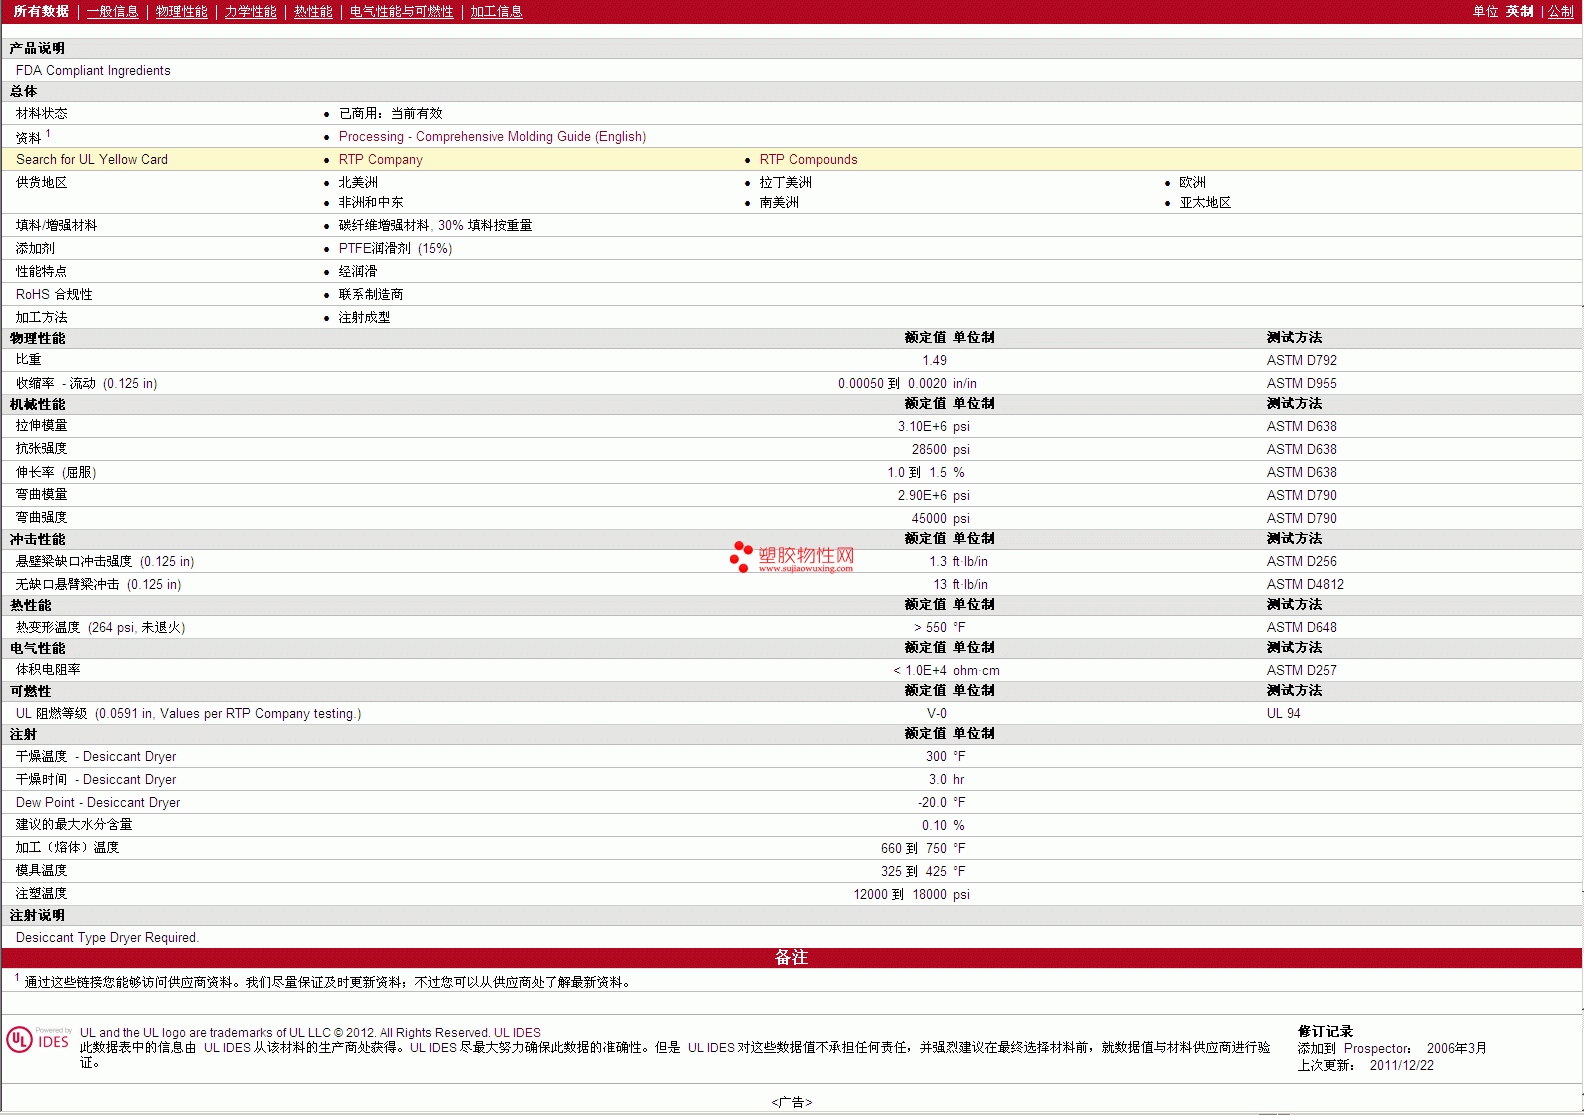Open 电气性能与可燃性 tab
Screen dimensions: 1584x1115
pyautogui.click(x=401, y=12)
